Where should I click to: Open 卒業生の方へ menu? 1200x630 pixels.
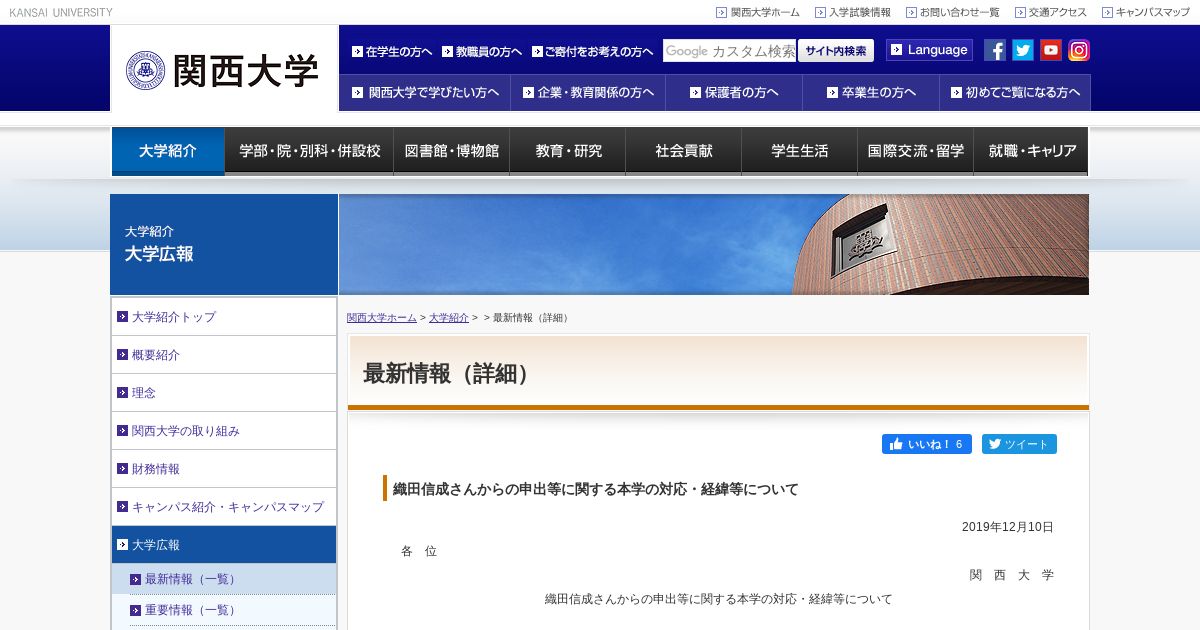click(871, 92)
